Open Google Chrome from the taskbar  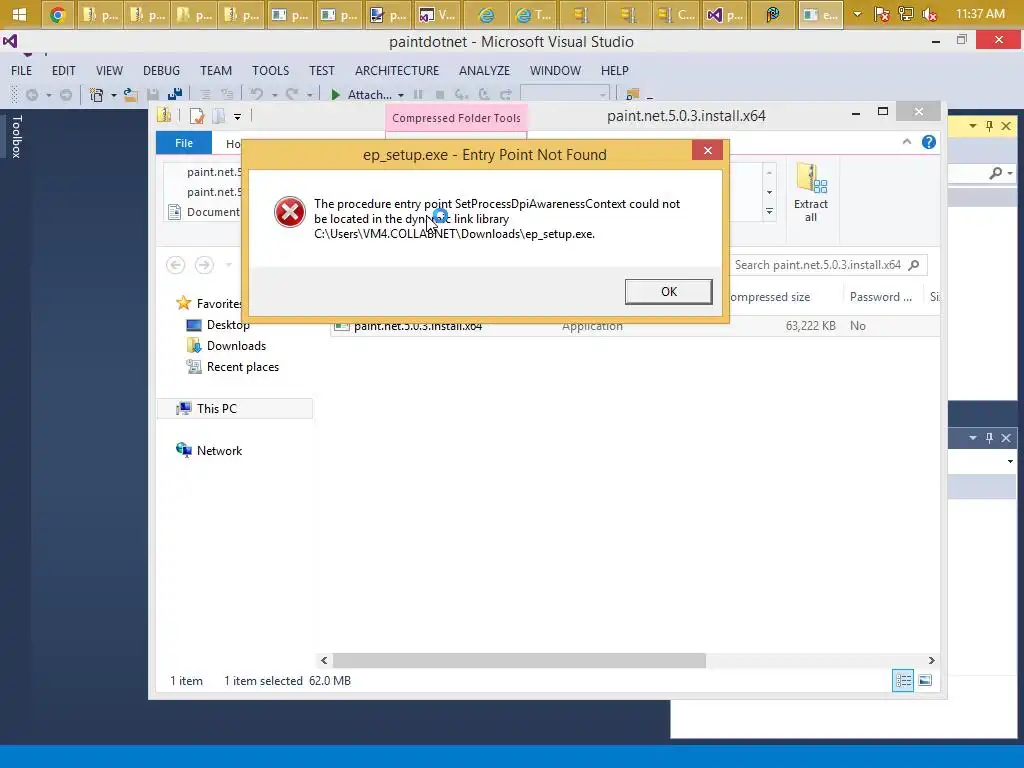[x=57, y=14]
